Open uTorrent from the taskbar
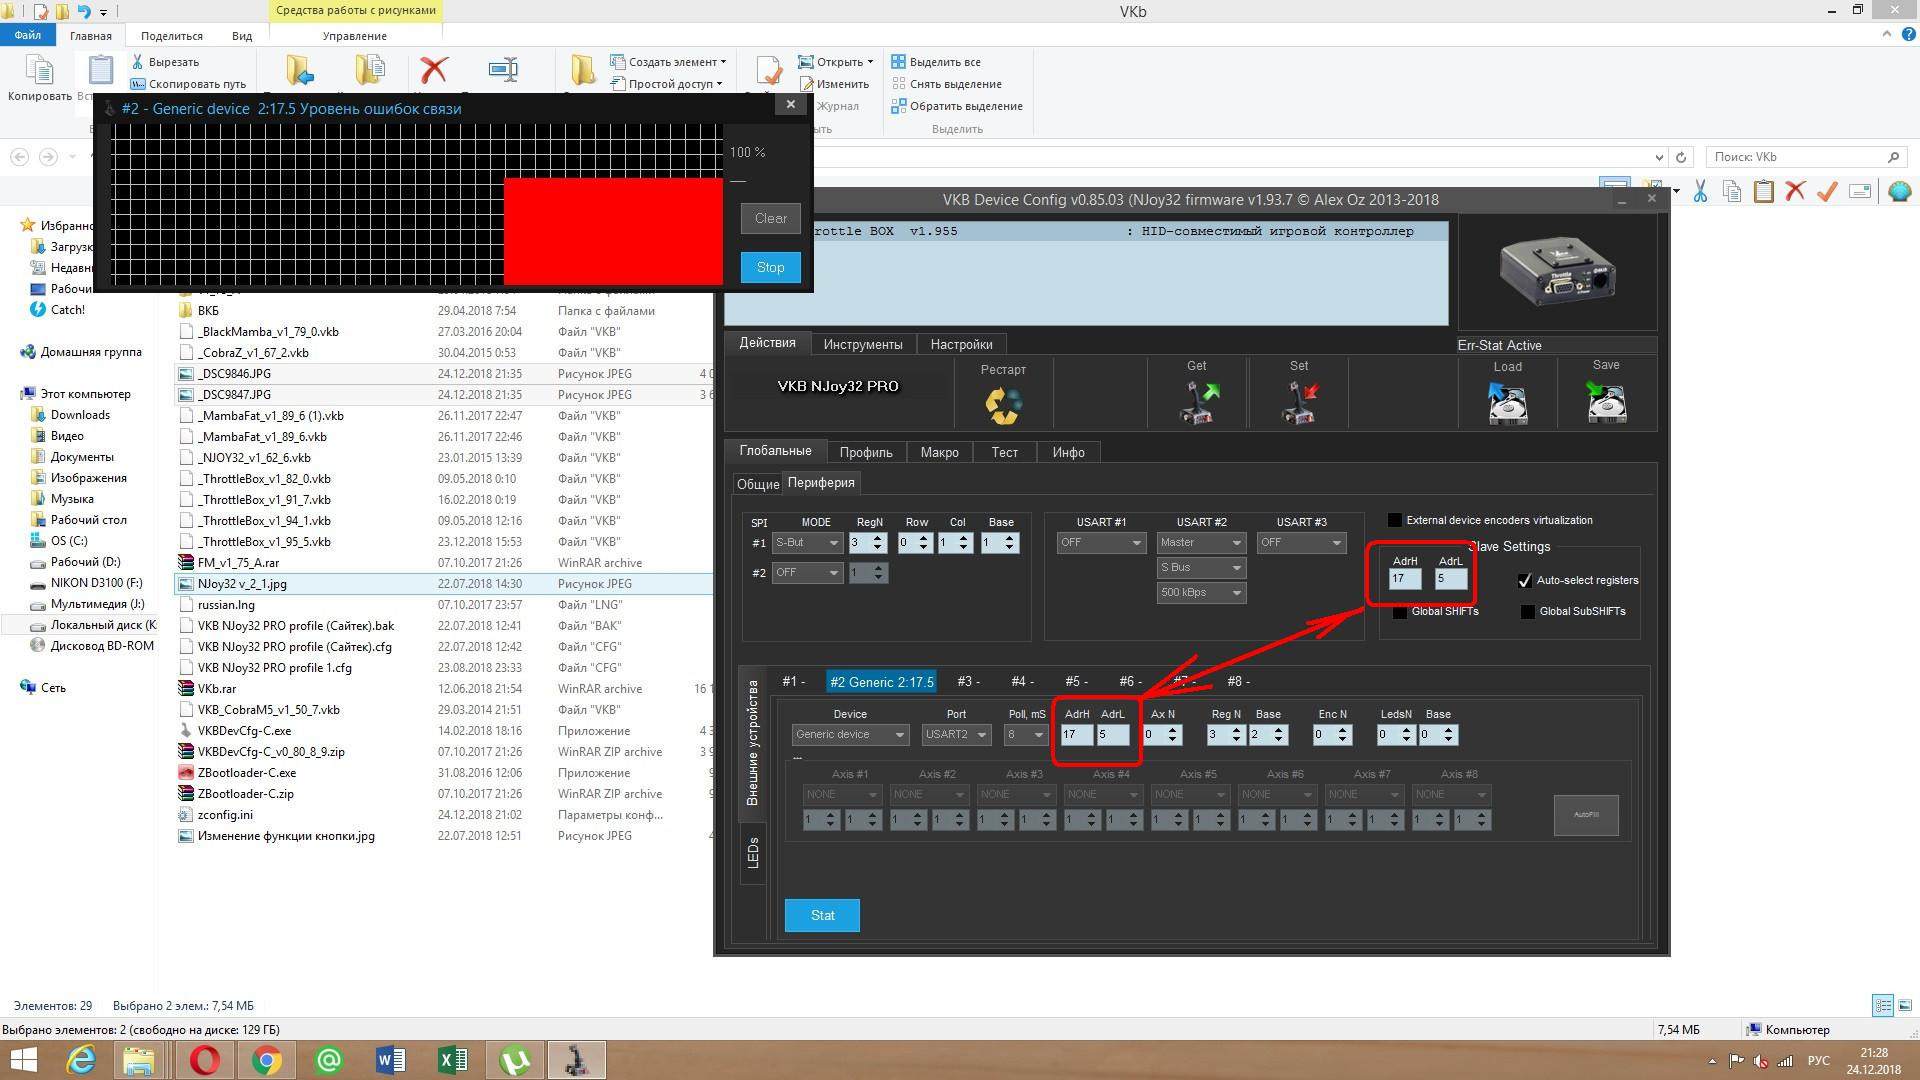The image size is (1920, 1080). [x=514, y=1060]
